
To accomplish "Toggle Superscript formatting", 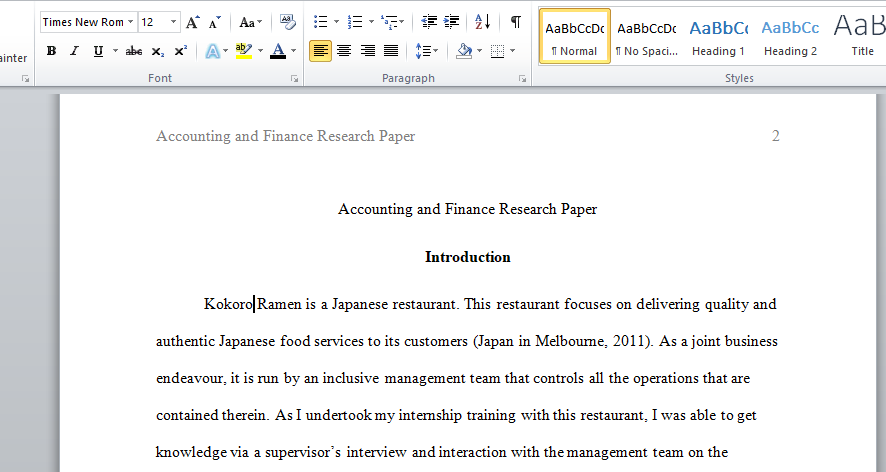I will [x=181, y=51].
